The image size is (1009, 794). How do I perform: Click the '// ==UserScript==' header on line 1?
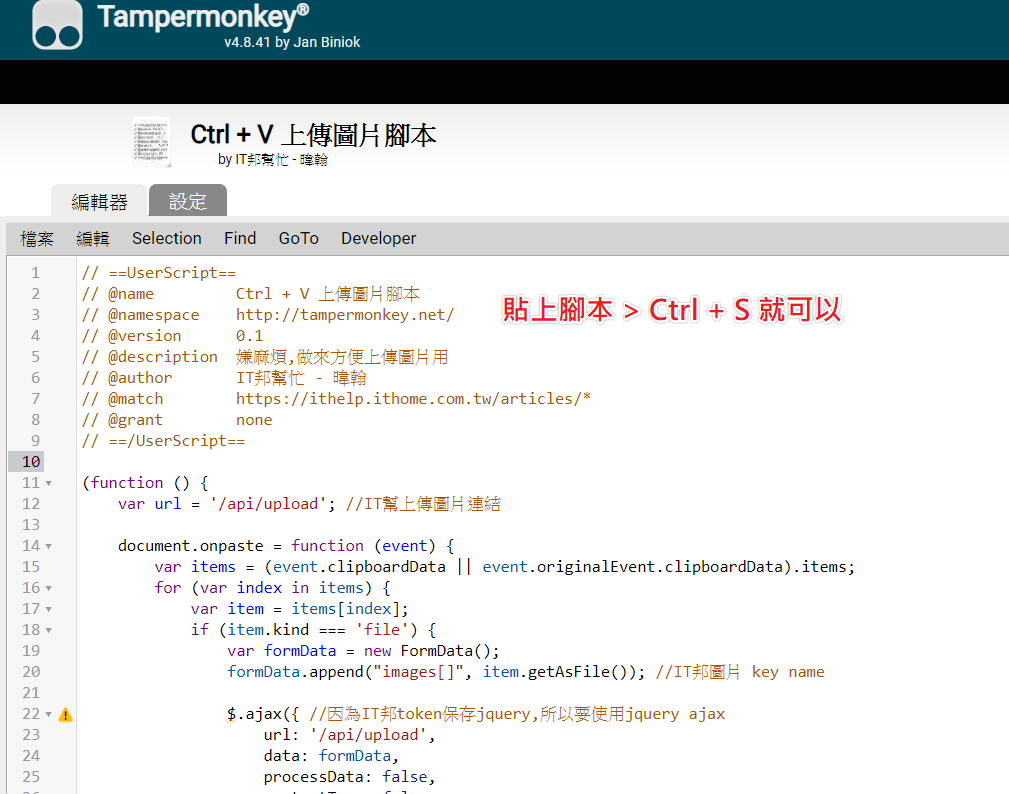tap(159, 273)
